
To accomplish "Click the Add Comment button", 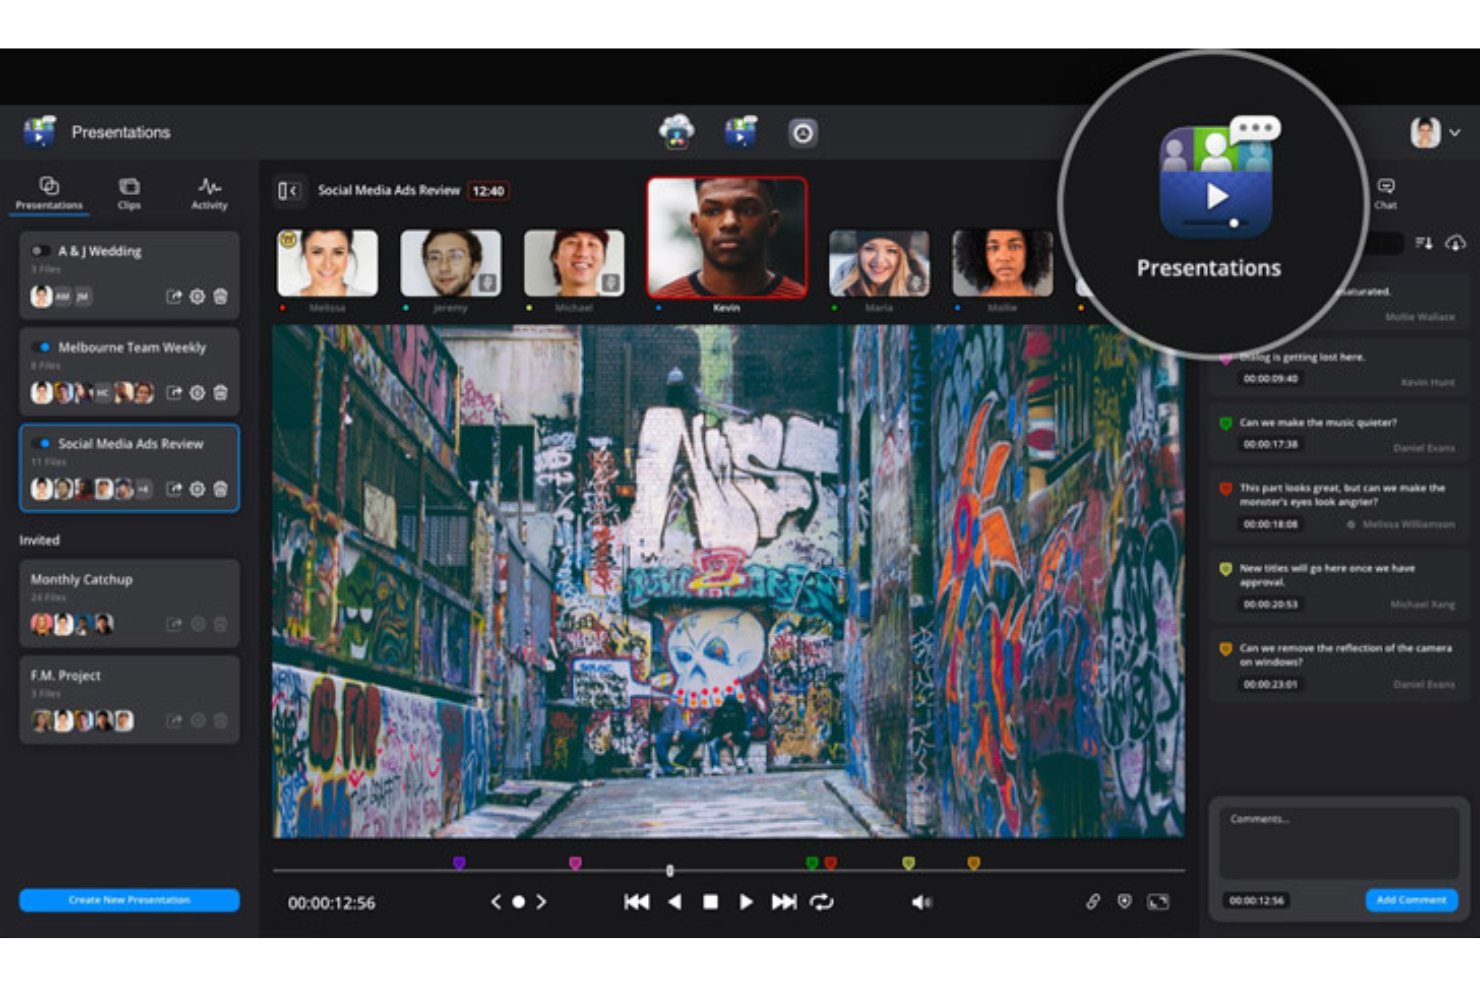I will coord(1411,900).
